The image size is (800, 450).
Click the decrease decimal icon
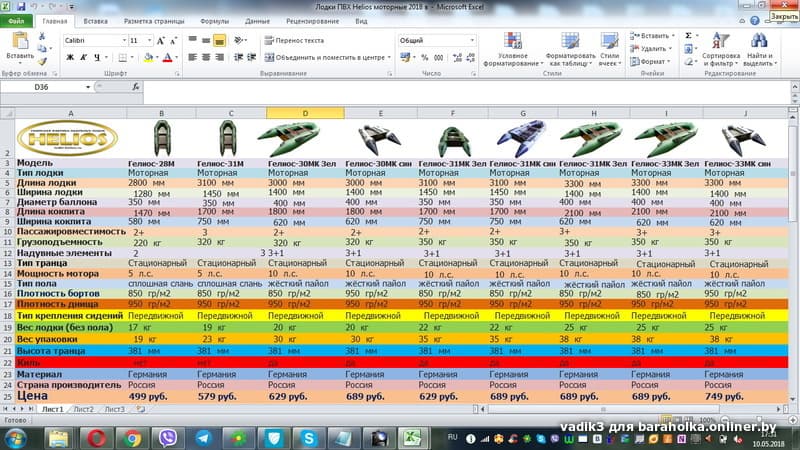pyautogui.click(x=470, y=58)
